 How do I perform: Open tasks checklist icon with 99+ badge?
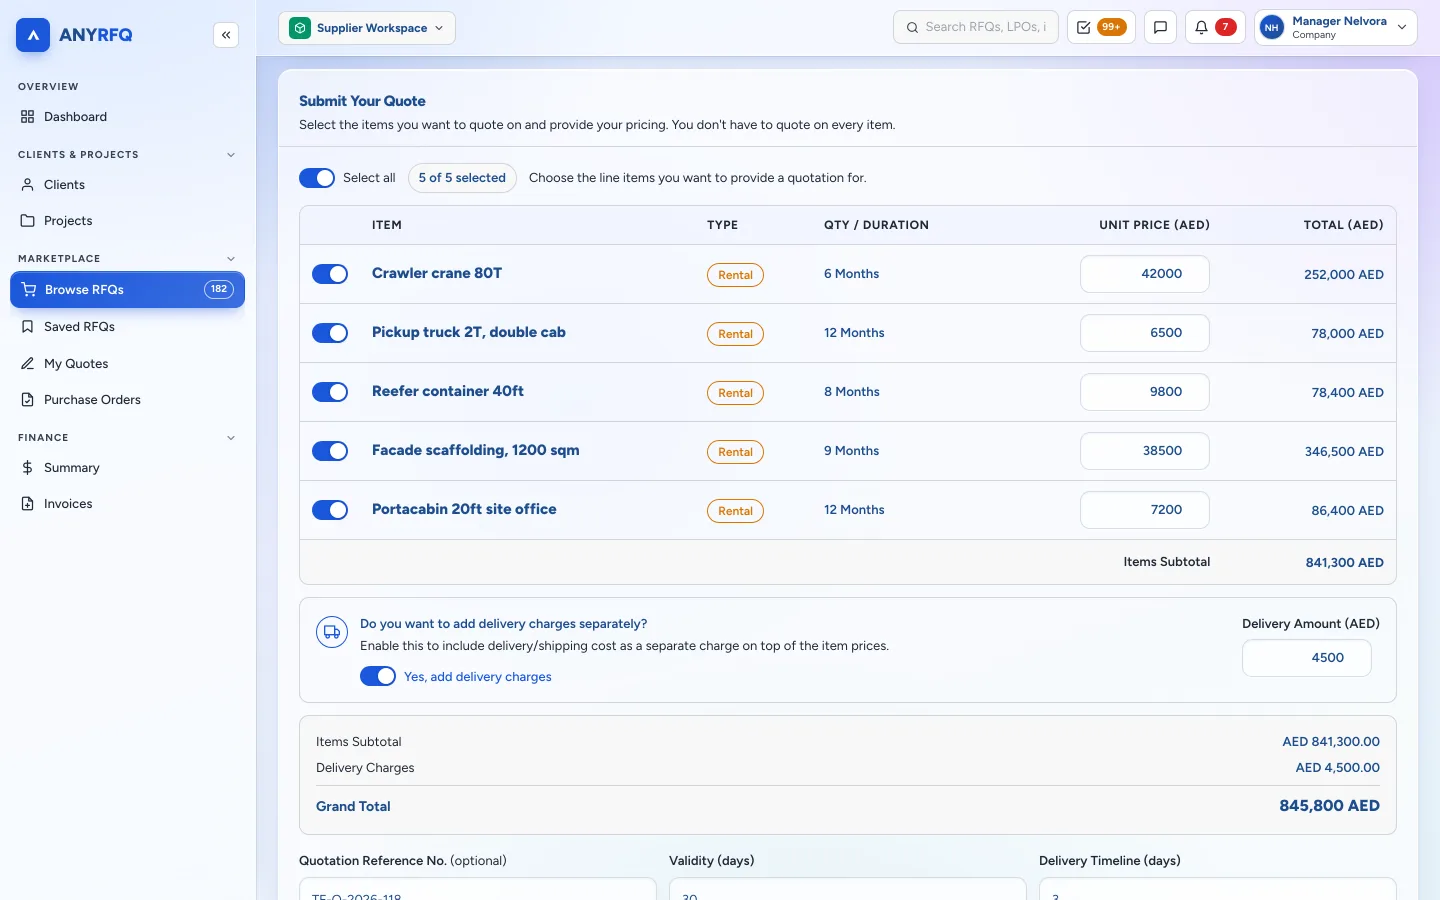tap(1101, 28)
